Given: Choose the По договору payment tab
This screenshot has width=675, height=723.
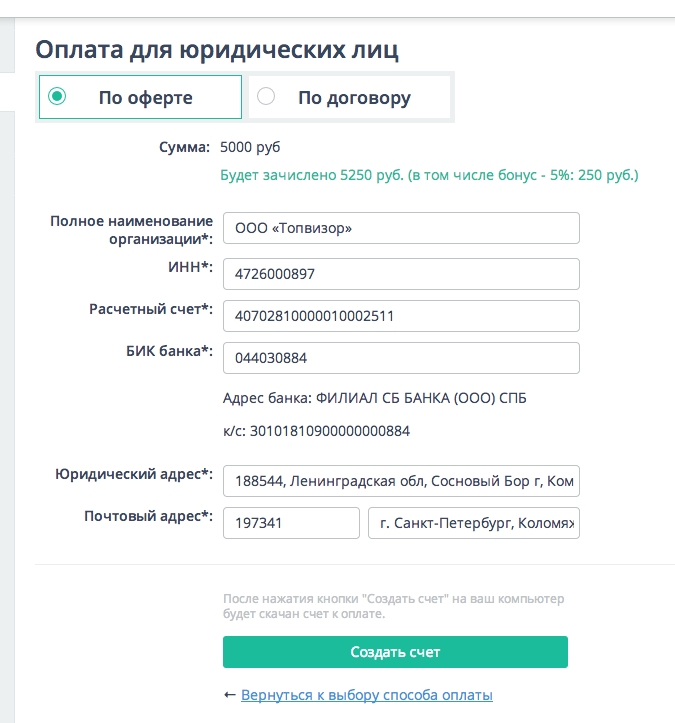Looking at the screenshot, I should point(349,97).
